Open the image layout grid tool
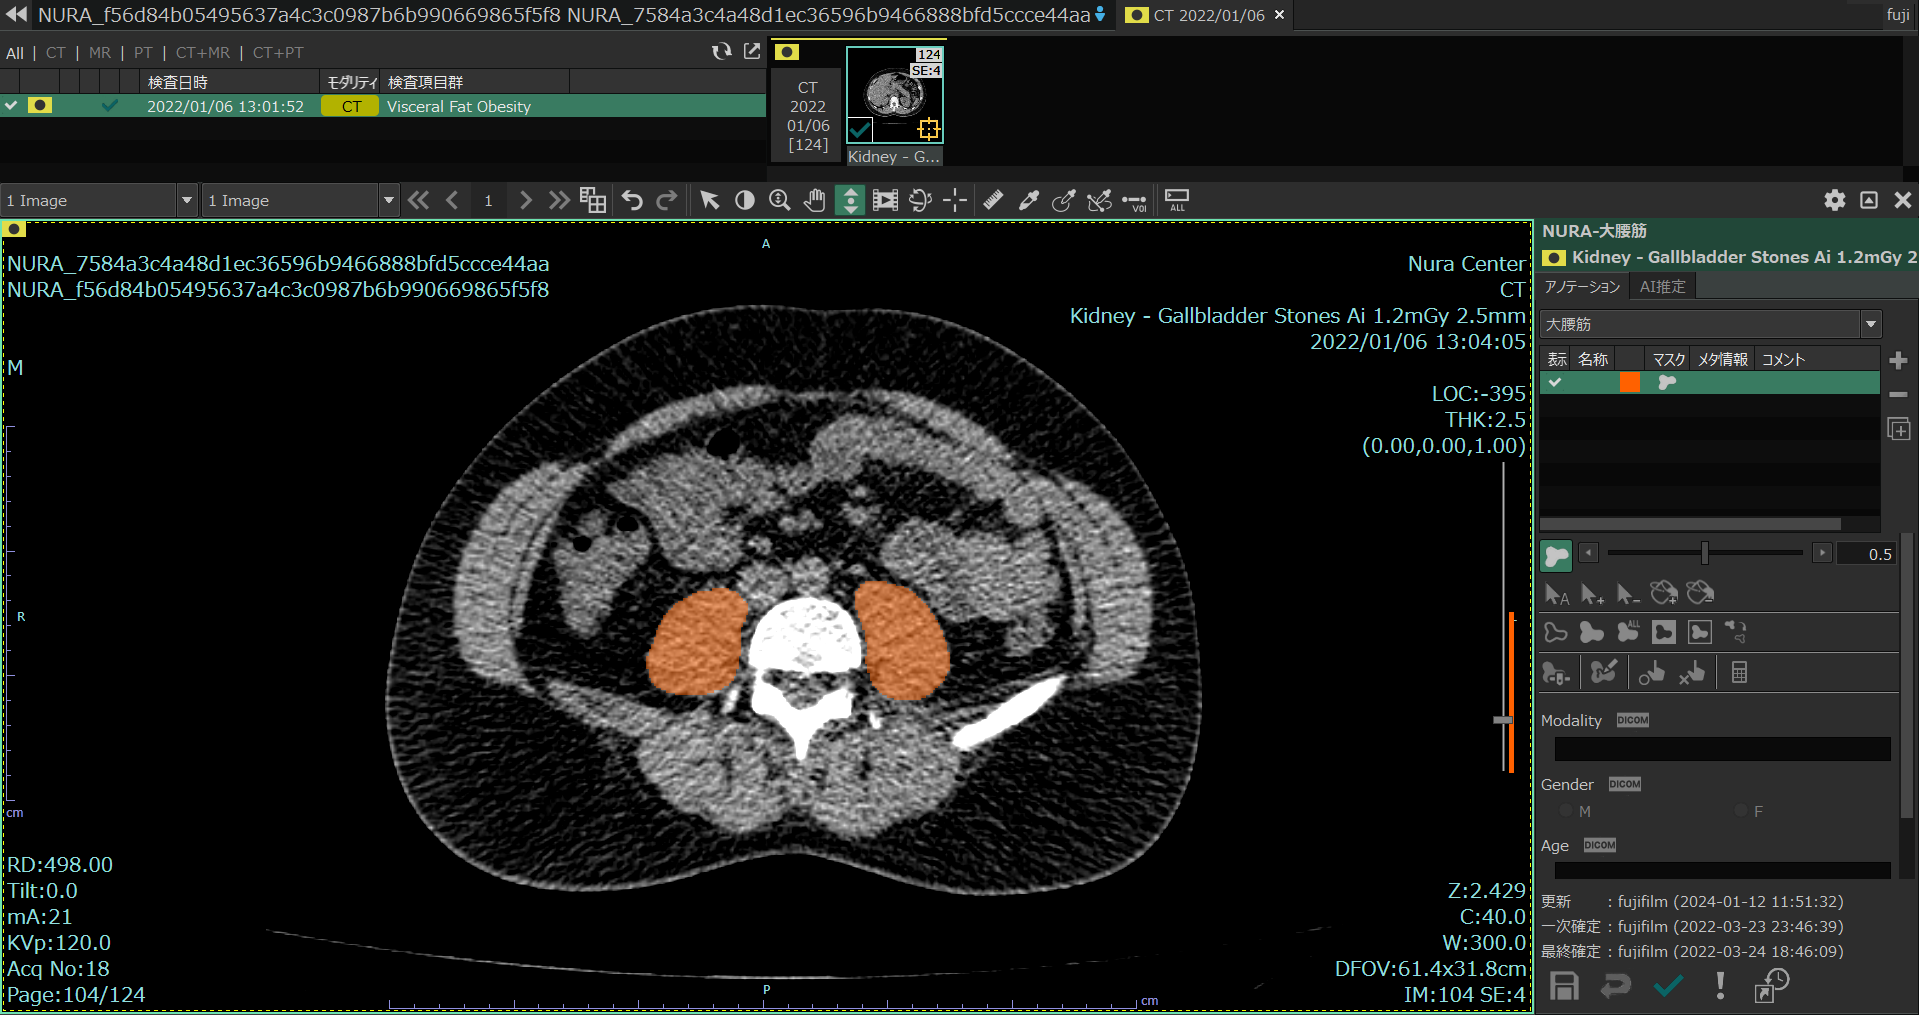Viewport: 1919px width, 1015px height. 593,200
